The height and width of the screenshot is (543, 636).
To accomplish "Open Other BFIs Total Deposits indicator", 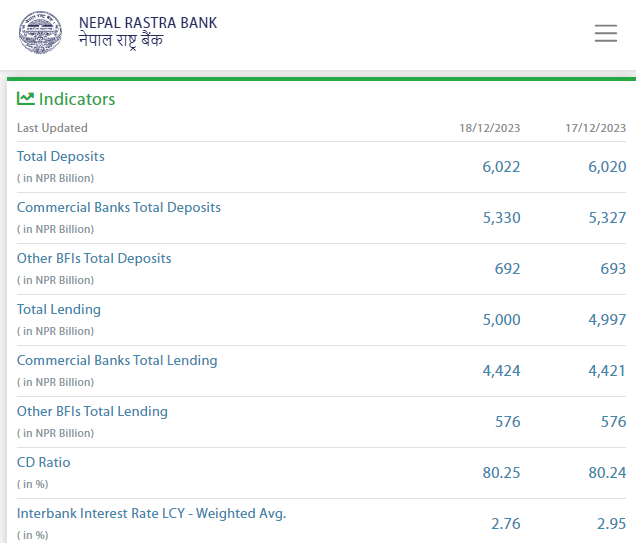I will pyautogui.click(x=94, y=259).
